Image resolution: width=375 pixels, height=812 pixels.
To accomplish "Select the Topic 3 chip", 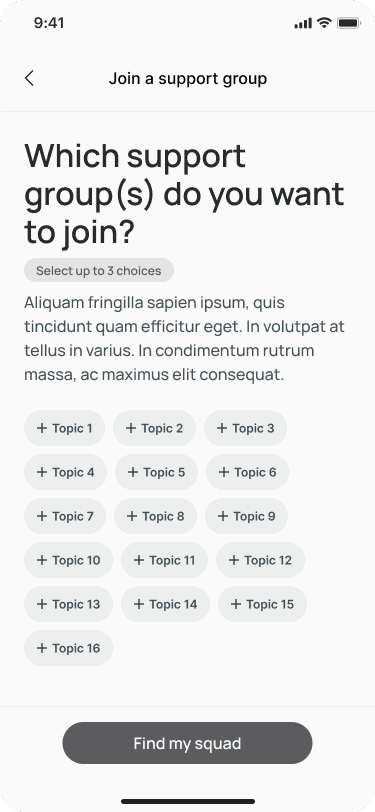I will point(246,428).
